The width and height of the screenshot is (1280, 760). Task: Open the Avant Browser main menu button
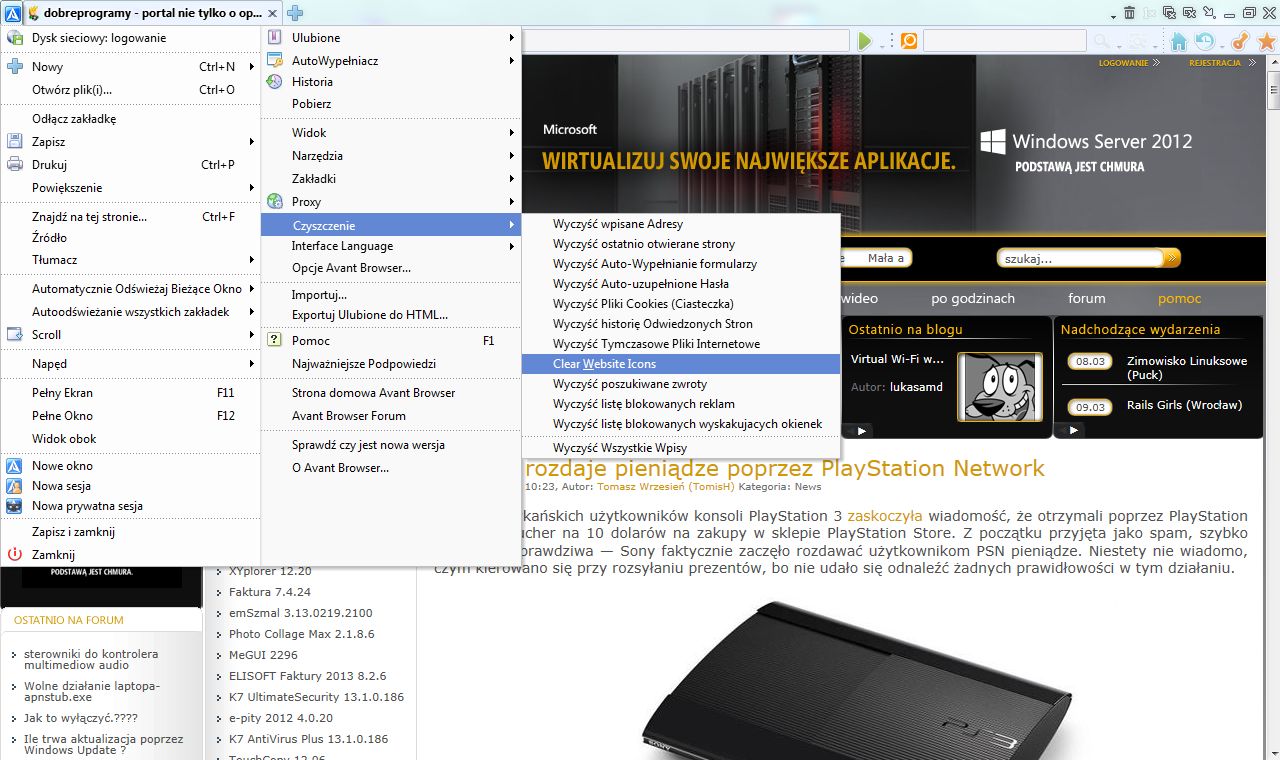(x=12, y=13)
